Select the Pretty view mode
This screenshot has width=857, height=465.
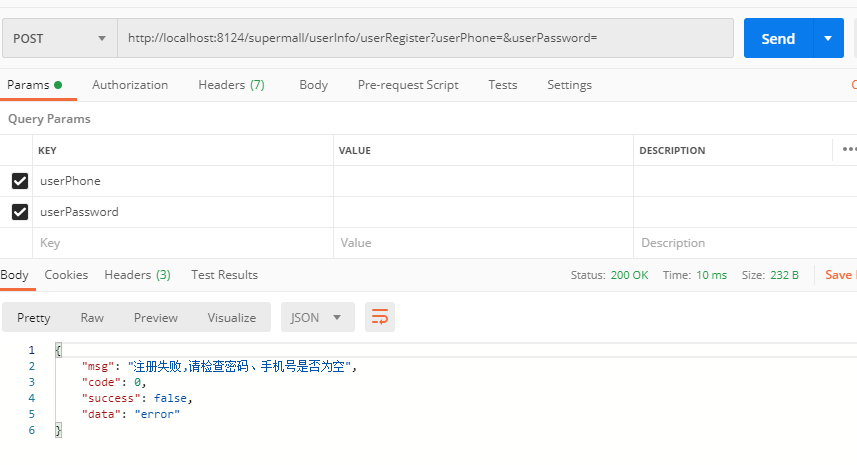[x=33, y=317]
